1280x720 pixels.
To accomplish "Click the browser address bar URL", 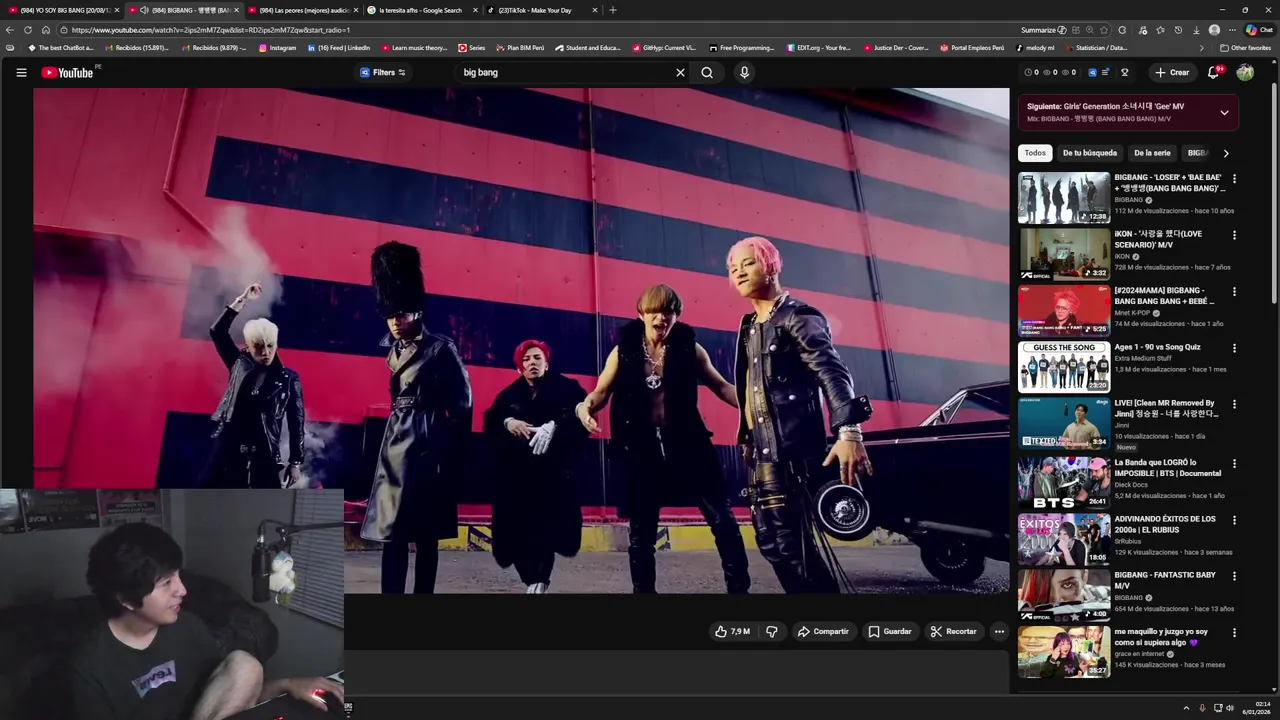I will pyautogui.click(x=211, y=30).
